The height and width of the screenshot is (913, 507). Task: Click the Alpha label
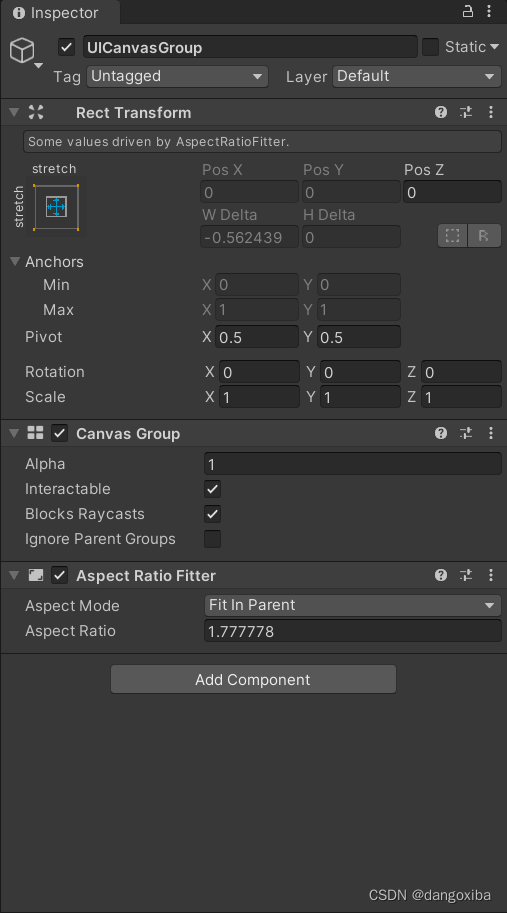[45, 464]
